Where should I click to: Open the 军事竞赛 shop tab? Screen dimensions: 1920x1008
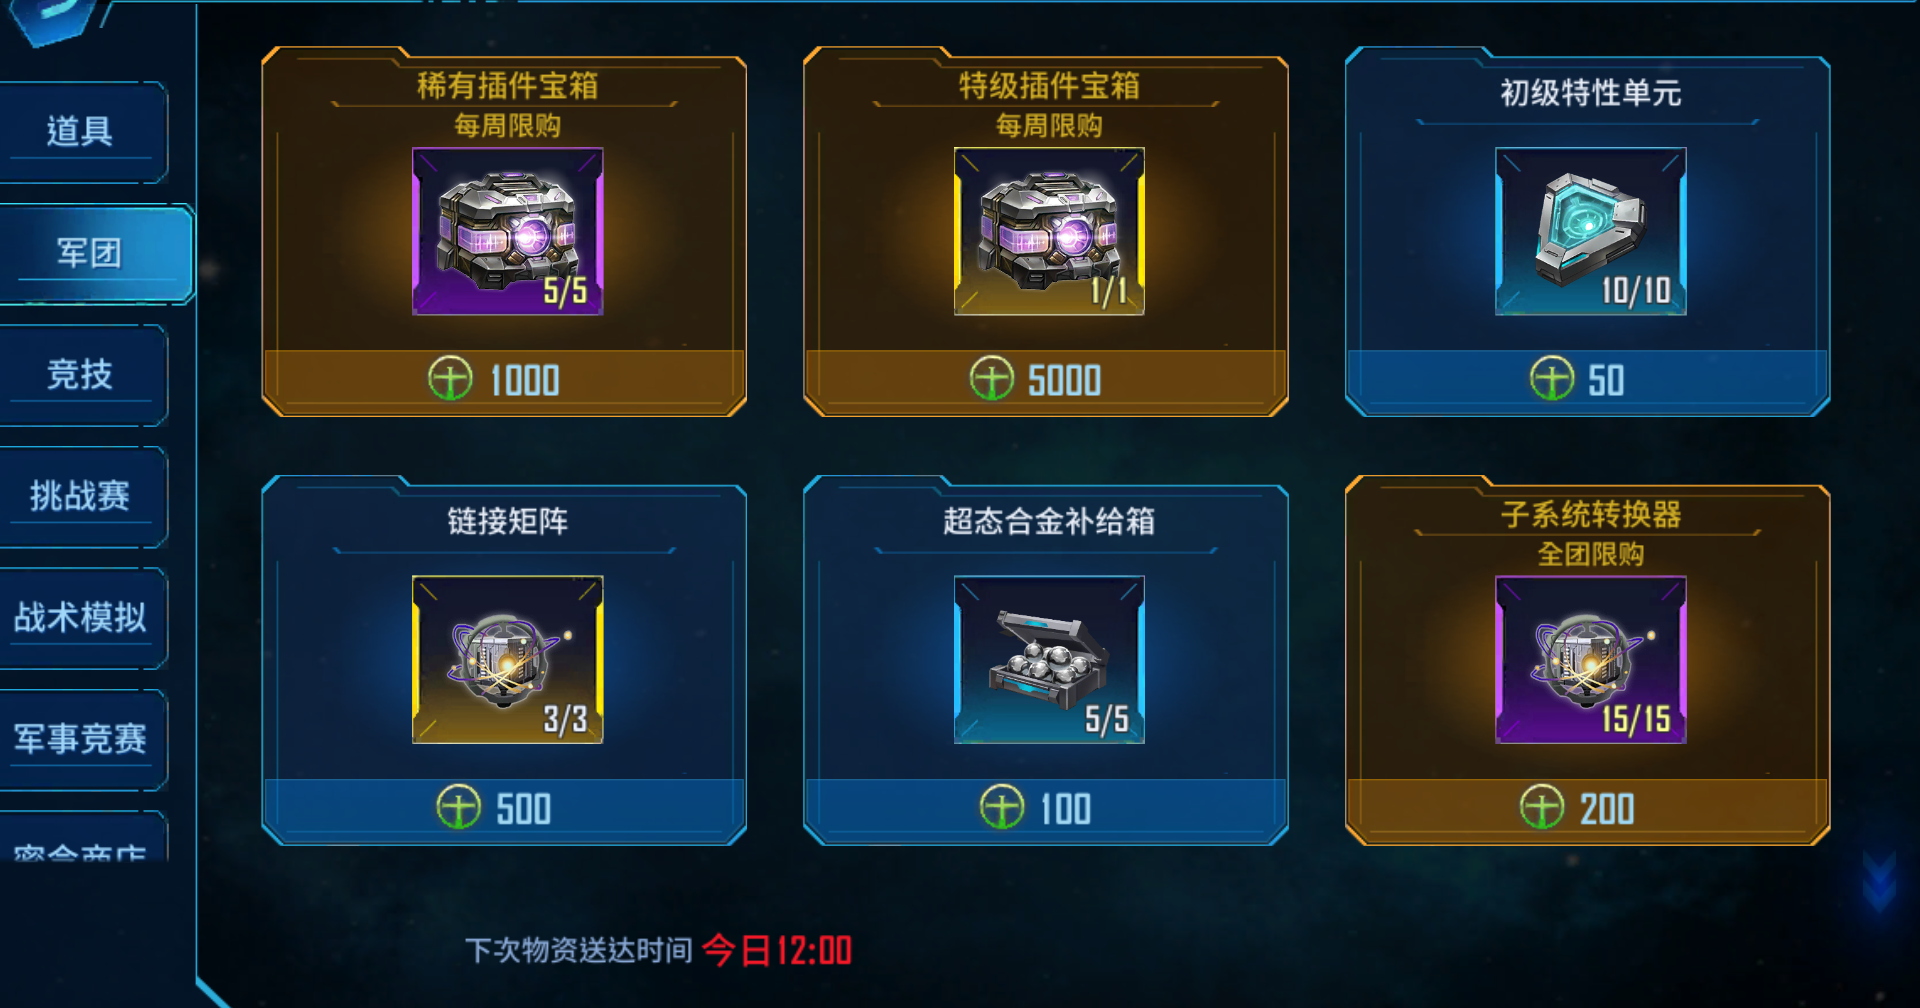click(80, 739)
